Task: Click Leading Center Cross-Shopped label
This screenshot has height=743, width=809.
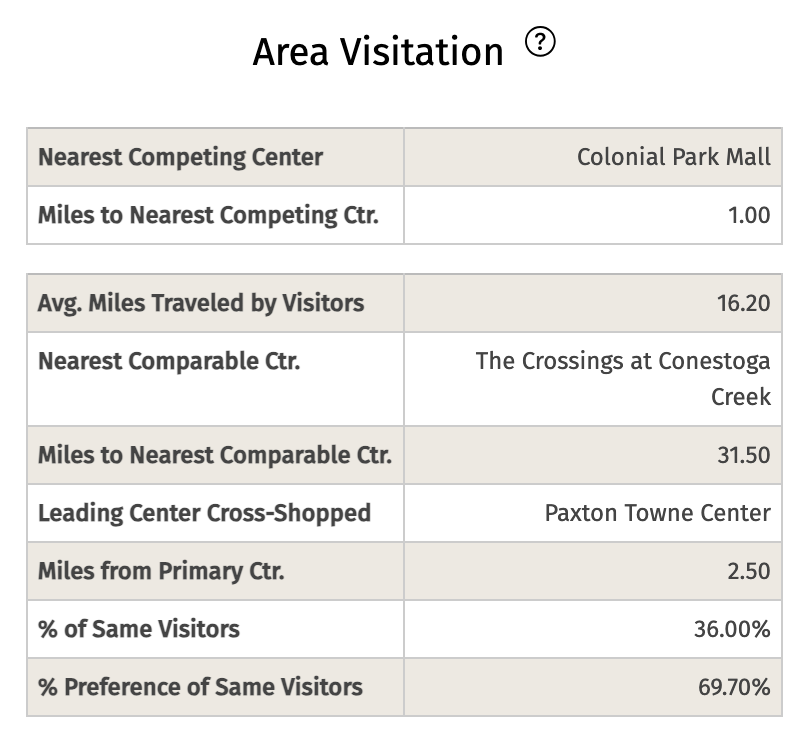Action: pos(204,513)
